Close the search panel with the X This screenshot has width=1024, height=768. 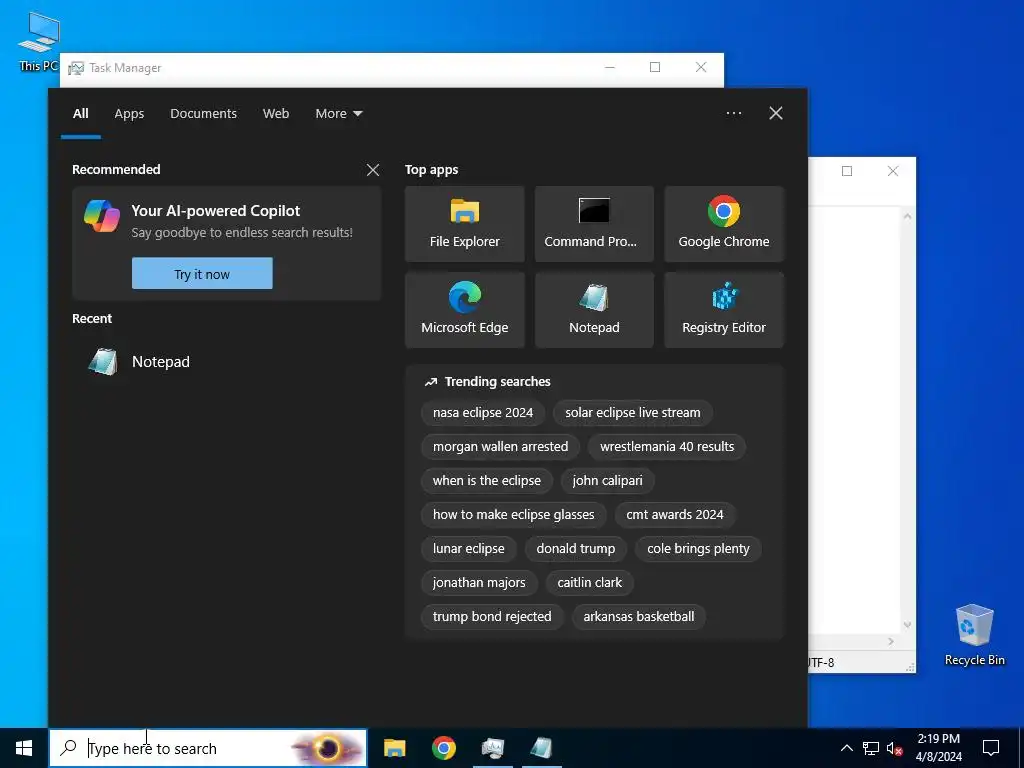(x=776, y=113)
